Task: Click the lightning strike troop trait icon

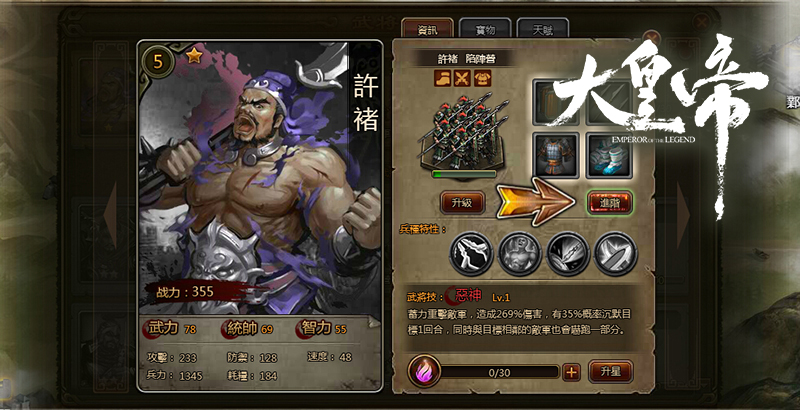Action: coord(471,253)
